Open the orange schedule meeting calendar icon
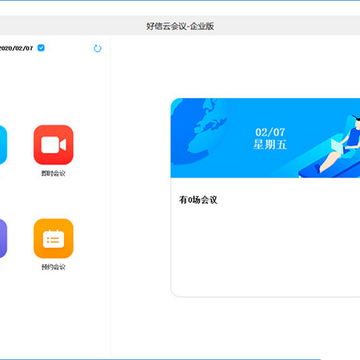The height and width of the screenshot is (360, 360). [x=53, y=239]
